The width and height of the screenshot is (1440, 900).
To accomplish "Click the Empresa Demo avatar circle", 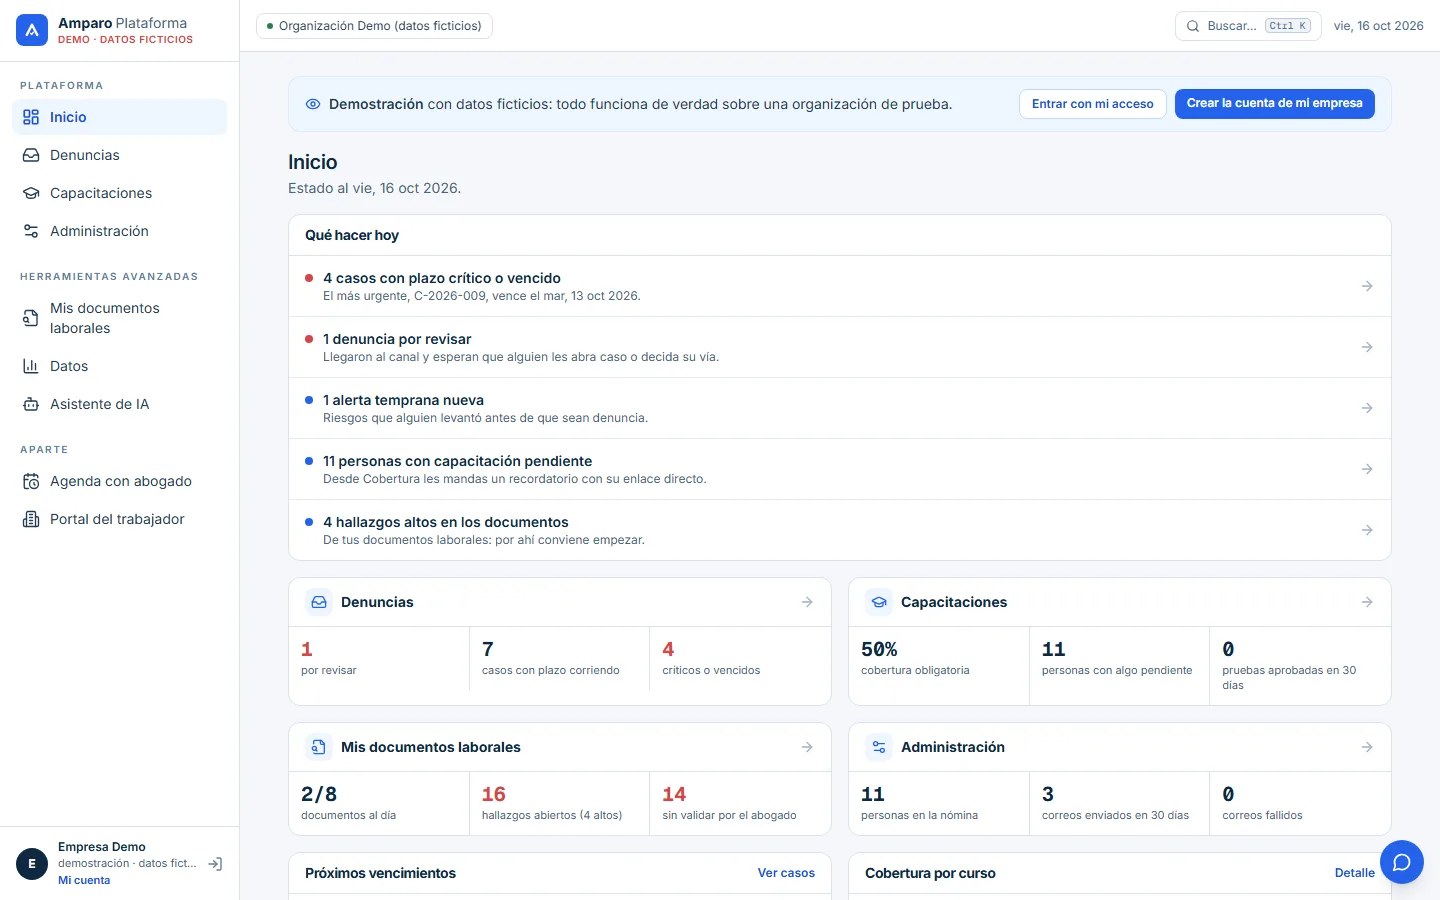I will 32,864.
